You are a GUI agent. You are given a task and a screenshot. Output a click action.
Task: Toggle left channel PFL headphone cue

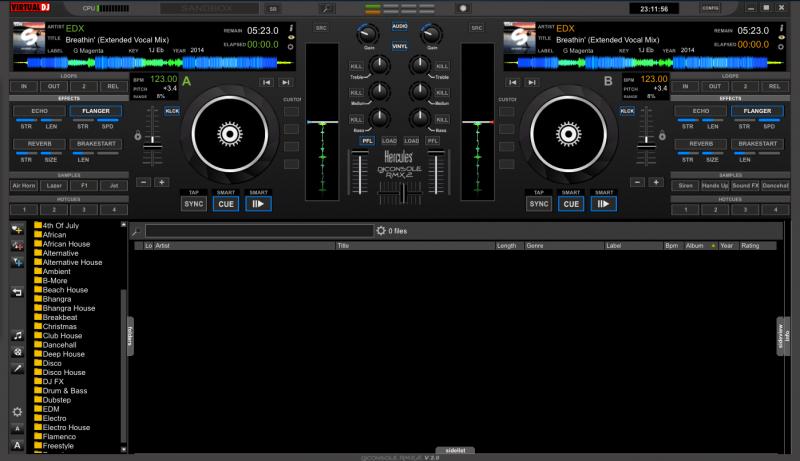tap(367, 141)
